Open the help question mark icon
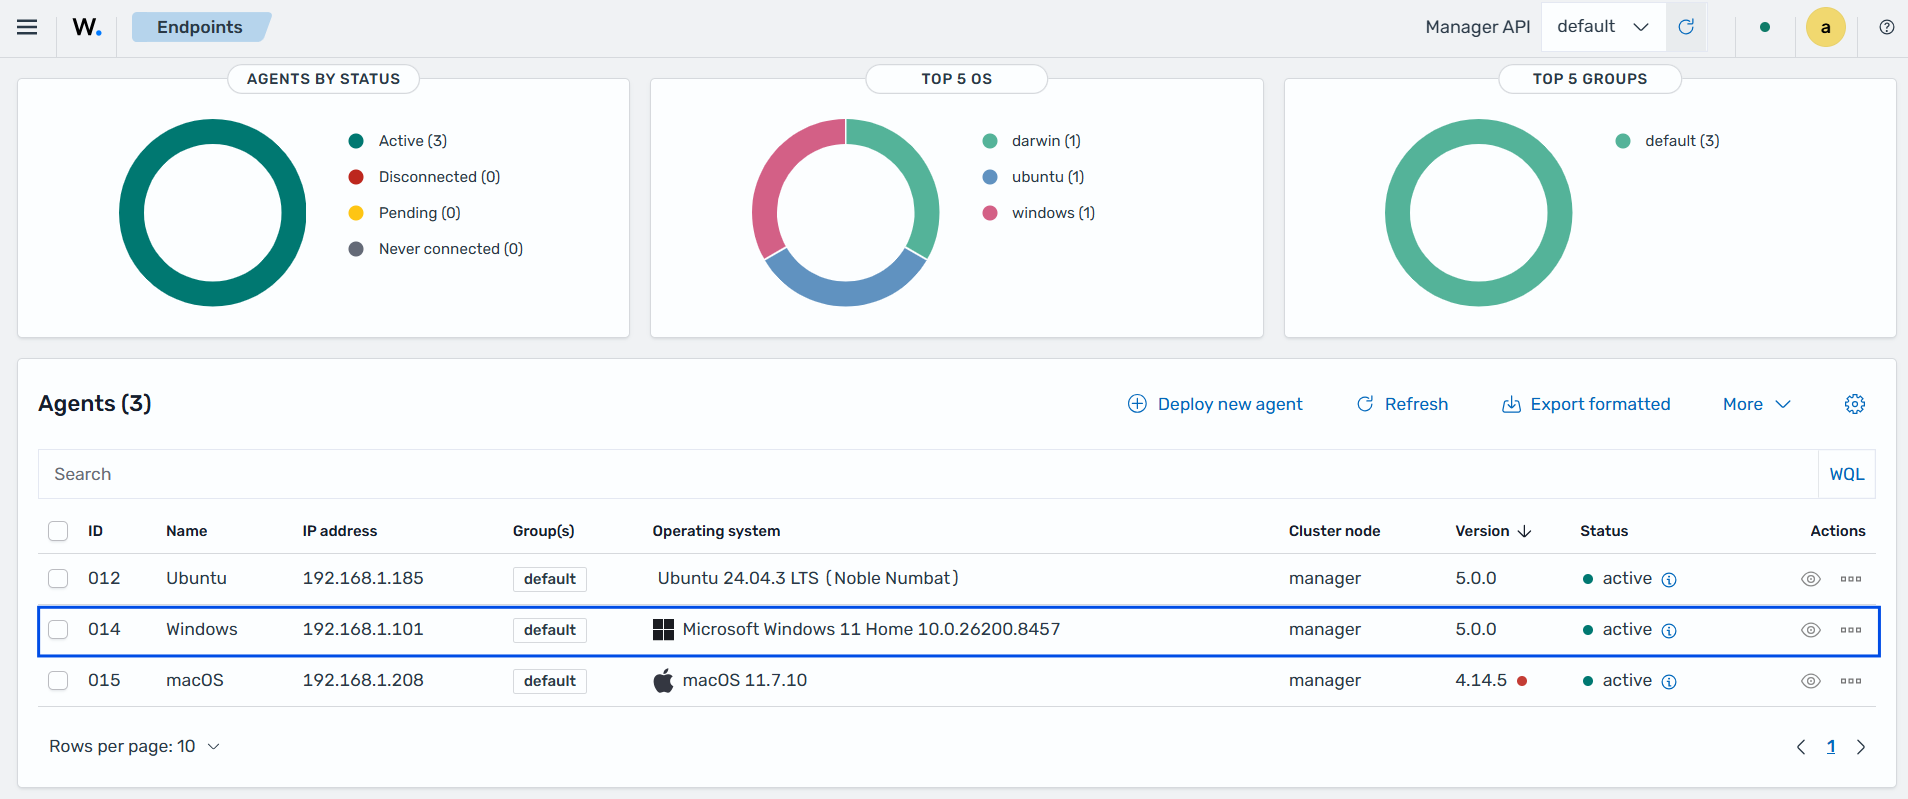1908x799 pixels. [x=1887, y=27]
